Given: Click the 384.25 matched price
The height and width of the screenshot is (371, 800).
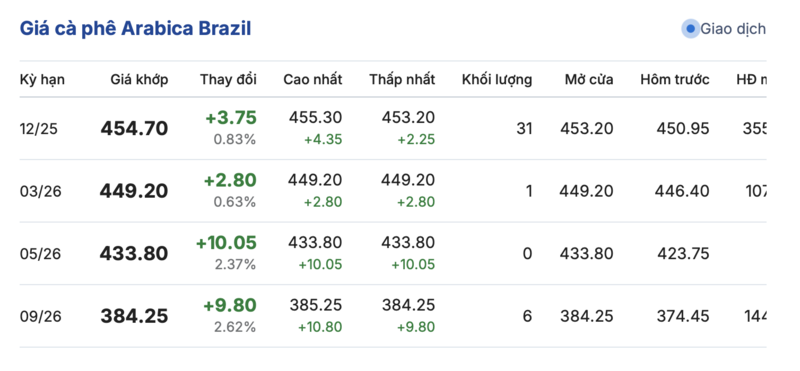Looking at the screenshot, I should [x=134, y=316].
